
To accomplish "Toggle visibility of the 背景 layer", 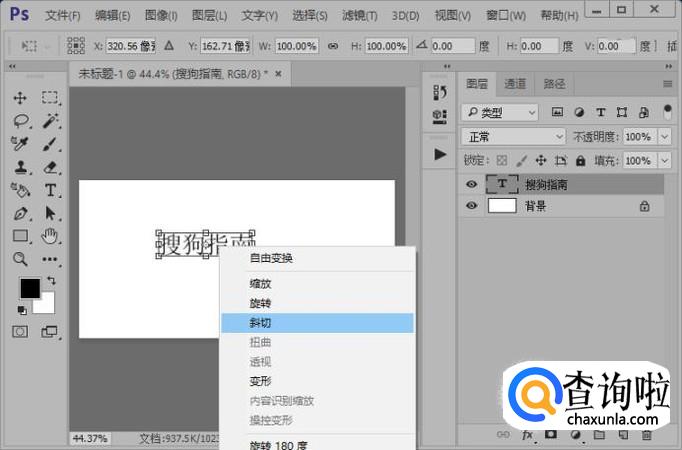I will click(471, 206).
